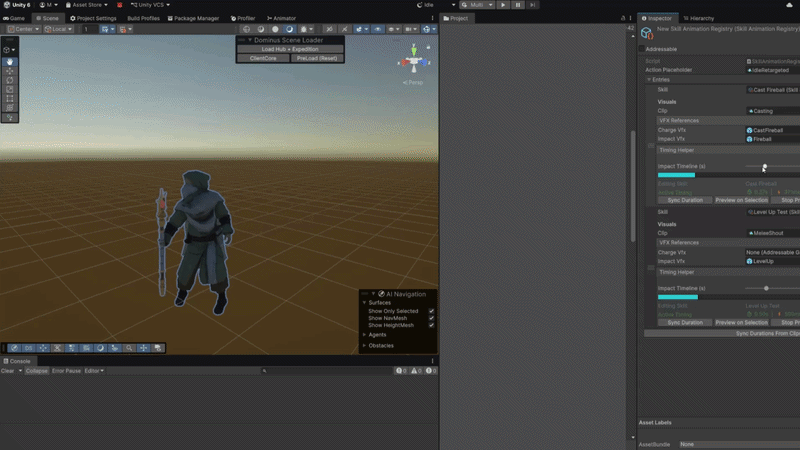Select the Rect transform tool
Screen dimensions: 800x450
pos(10,98)
